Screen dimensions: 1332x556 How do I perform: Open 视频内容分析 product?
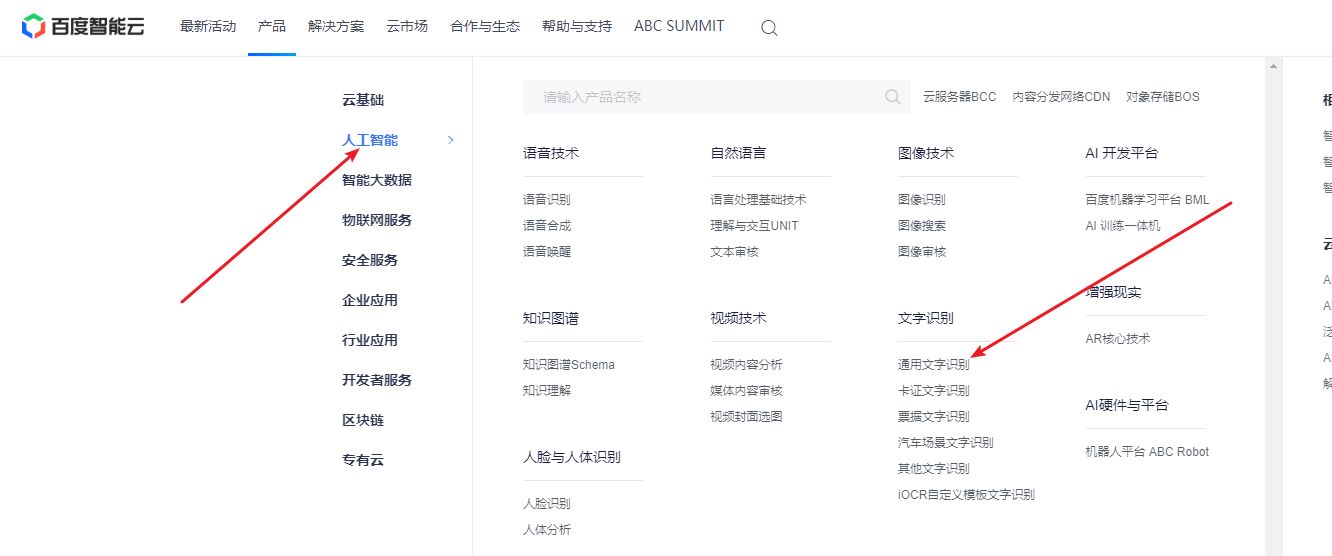(x=746, y=365)
